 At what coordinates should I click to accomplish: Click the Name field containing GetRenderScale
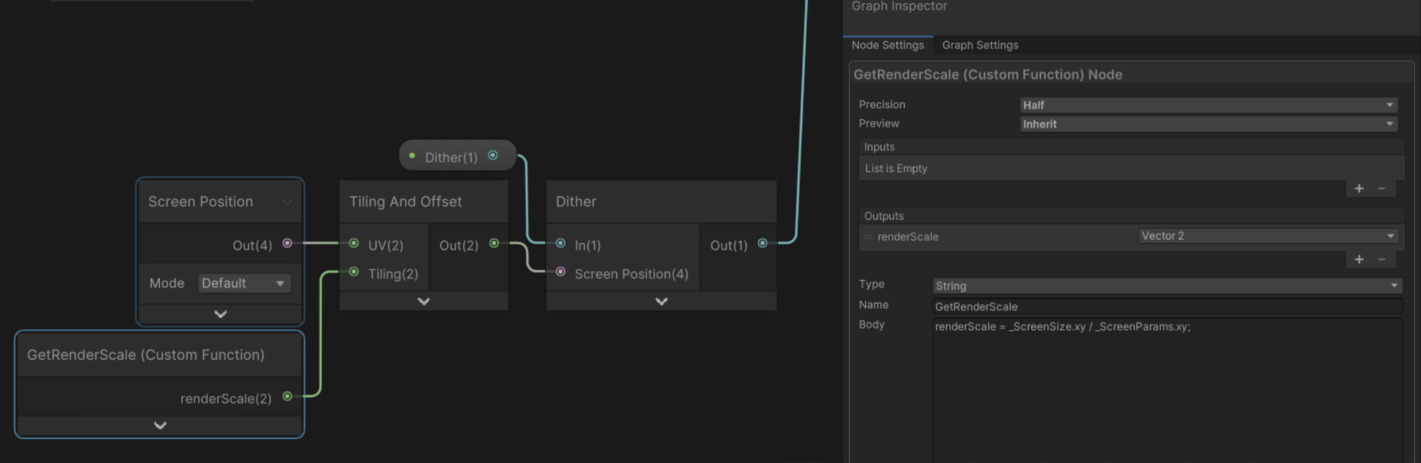click(1166, 306)
